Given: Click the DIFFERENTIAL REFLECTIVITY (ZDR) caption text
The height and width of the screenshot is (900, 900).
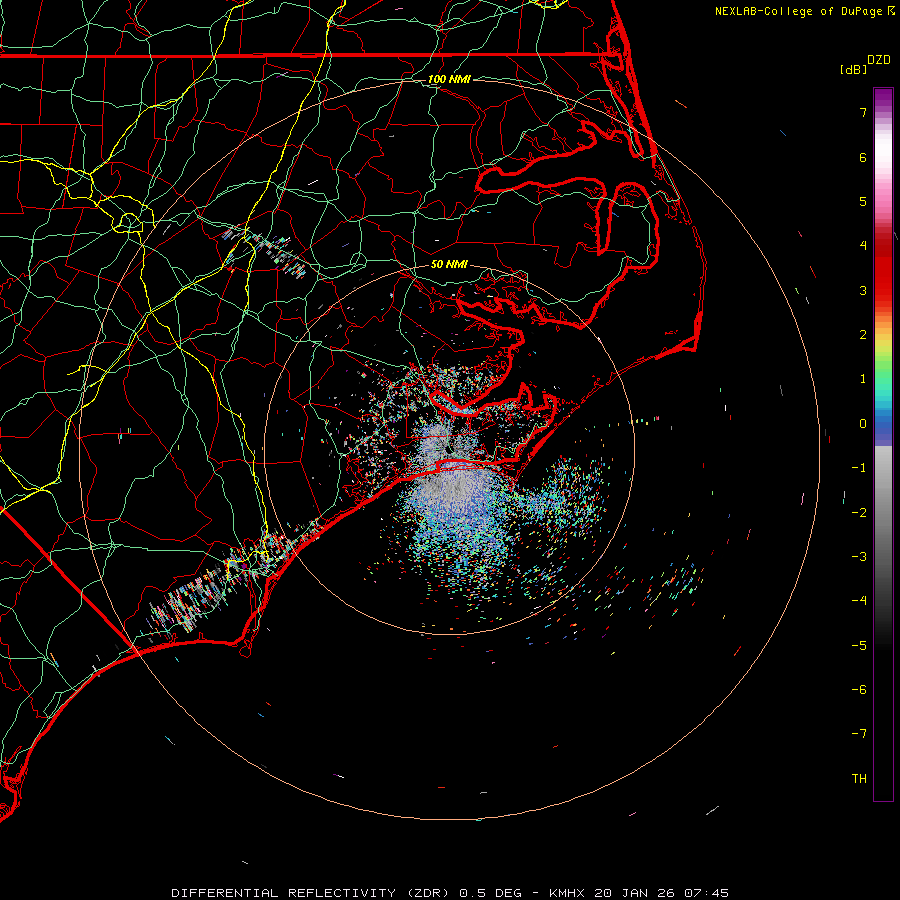Looking at the screenshot, I should pos(312,893).
